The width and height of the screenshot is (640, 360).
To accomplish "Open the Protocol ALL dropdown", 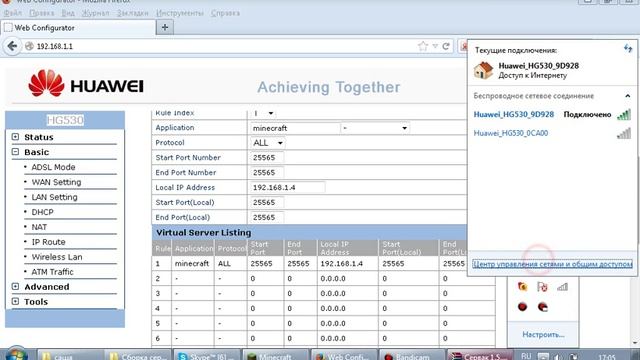I will pyautogui.click(x=268, y=143).
